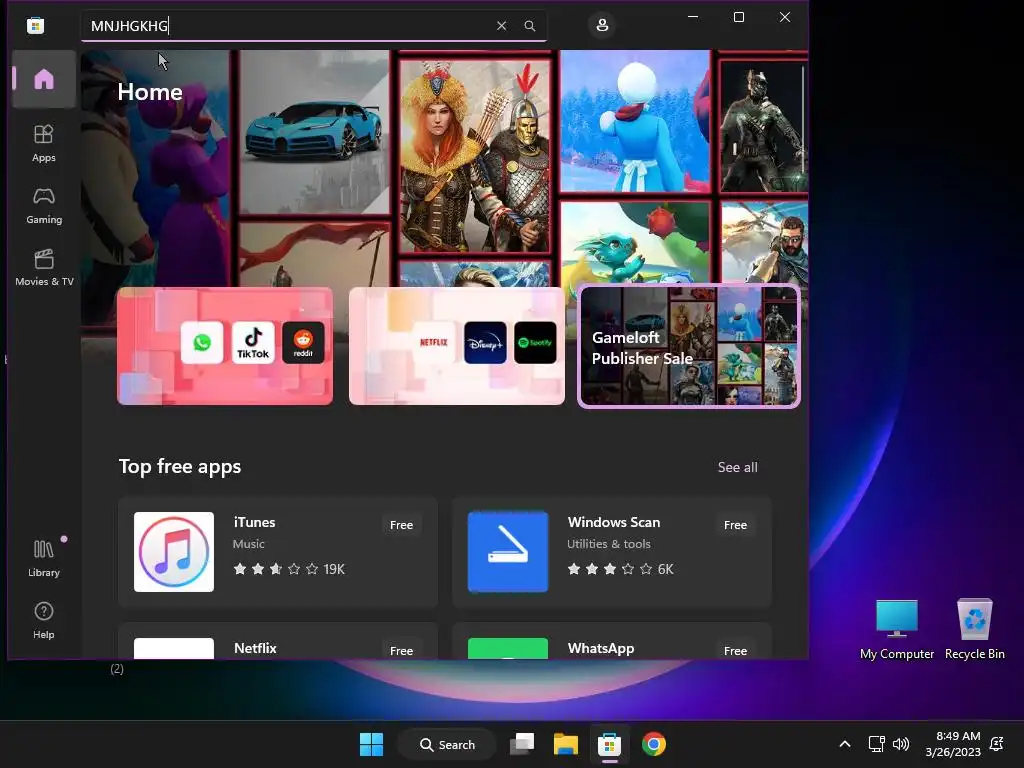Open the Home section in the sidebar

pyautogui.click(x=44, y=79)
